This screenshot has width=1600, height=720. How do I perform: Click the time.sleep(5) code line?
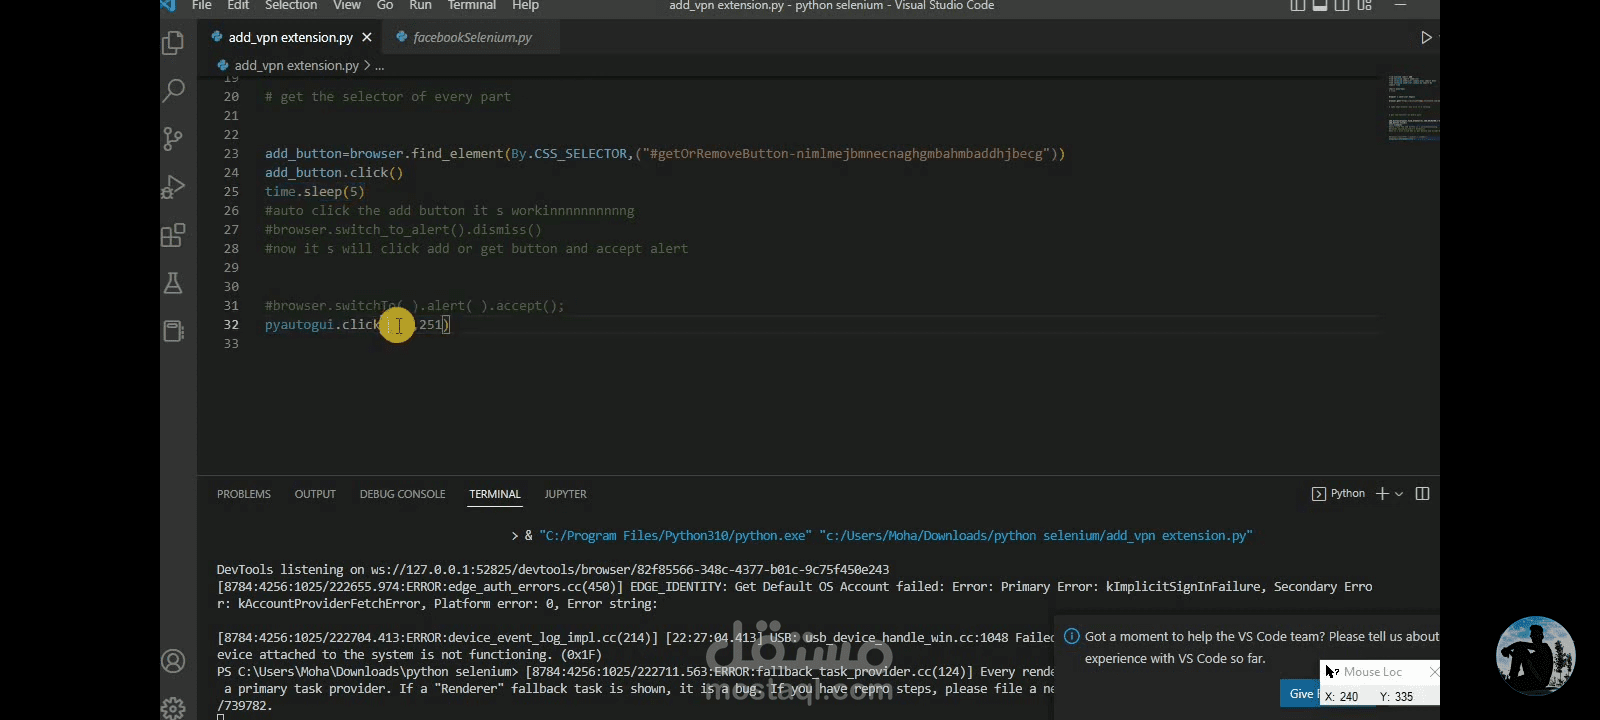pos(315,191)
